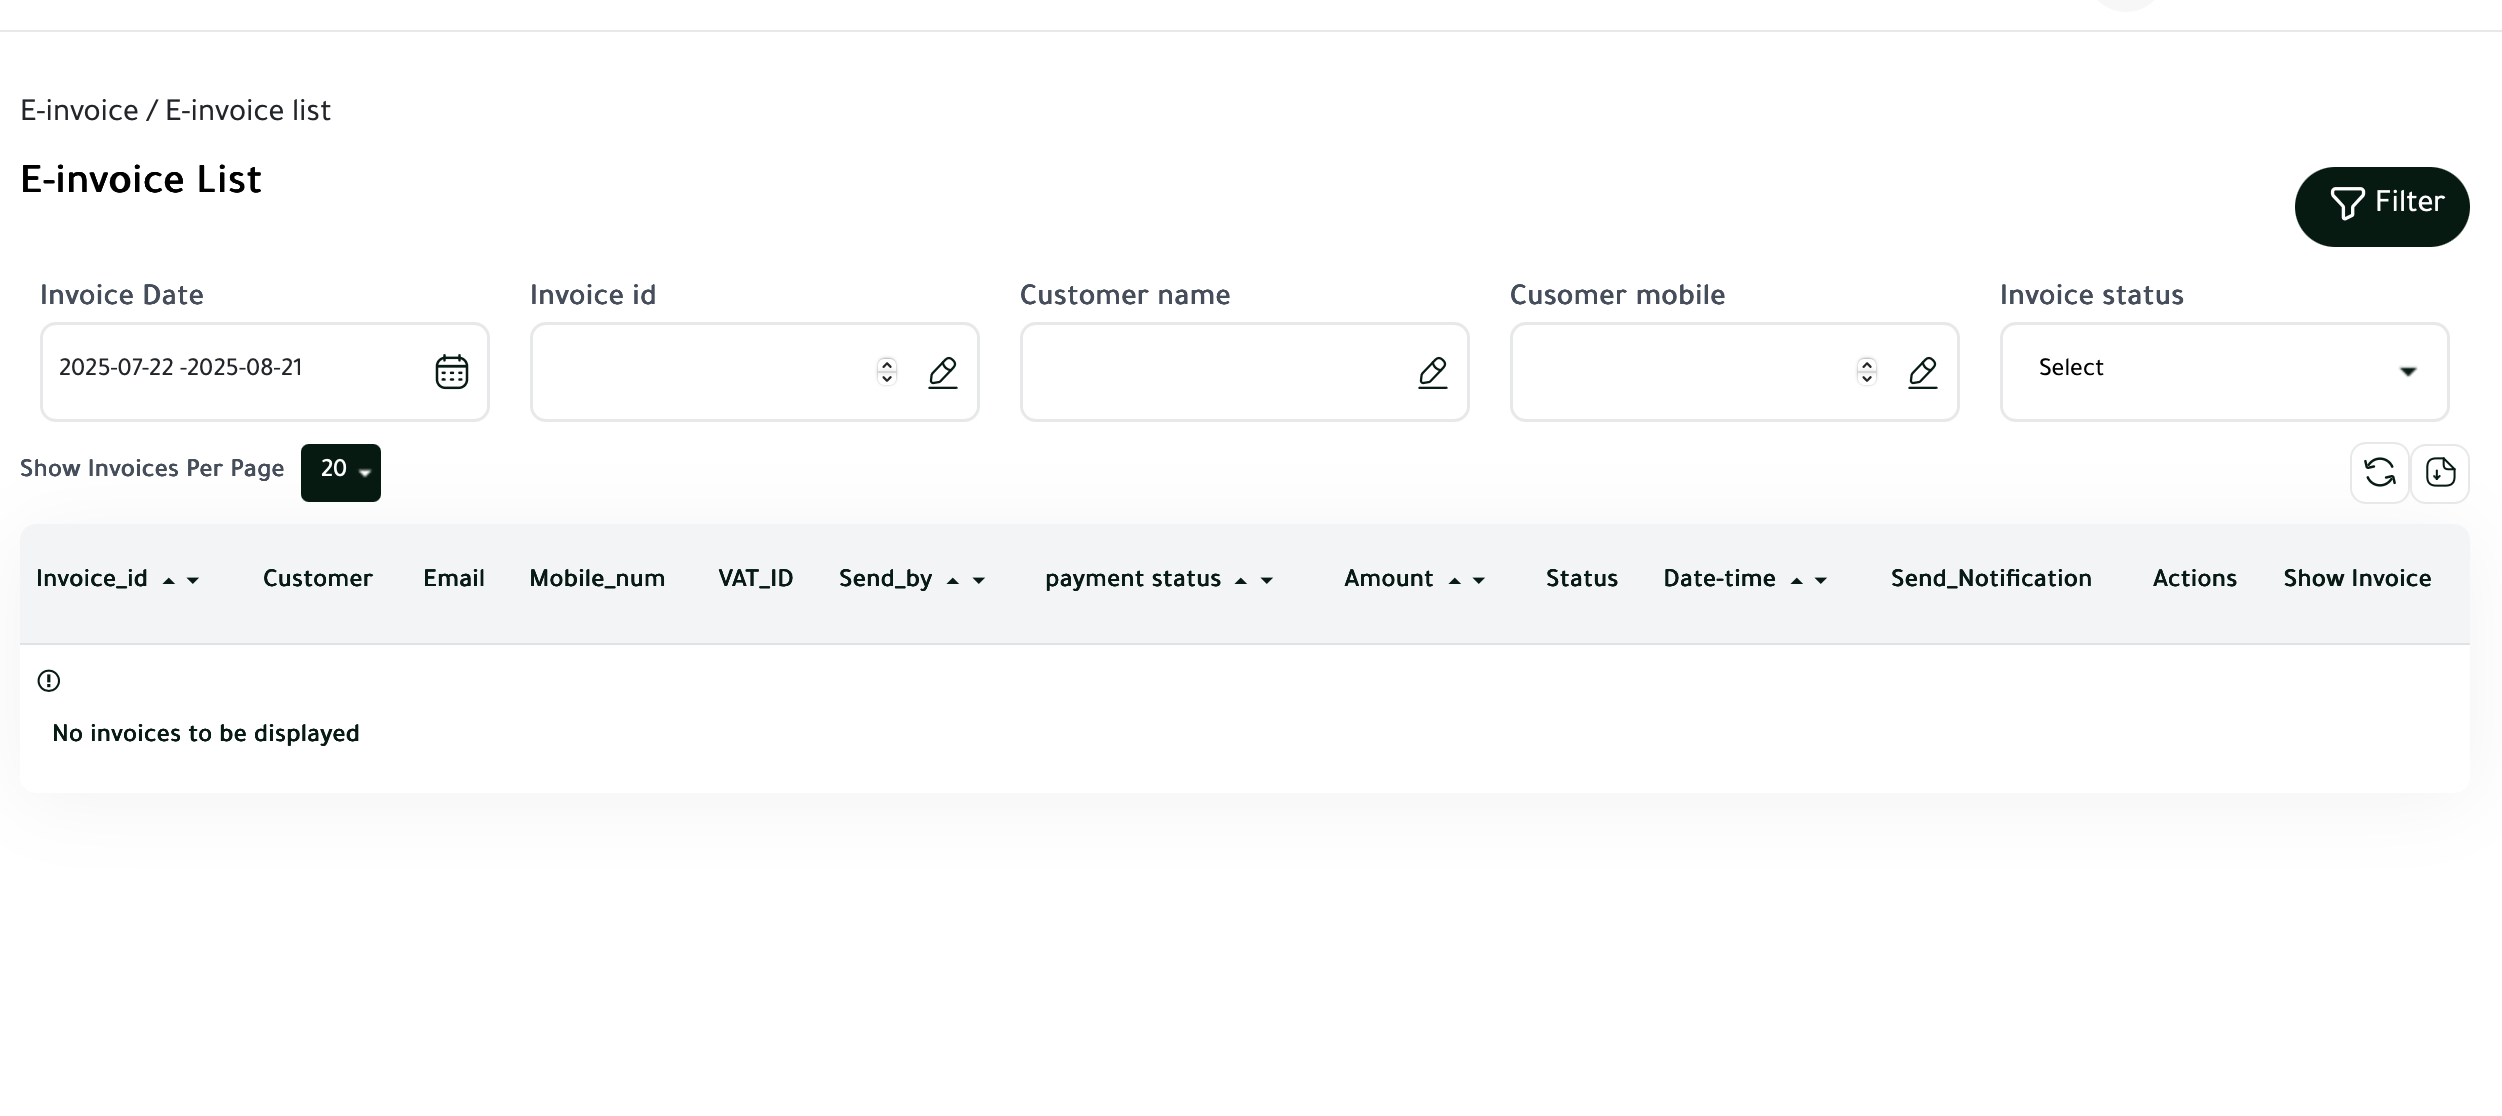Screen dimensions: 2502x1116
Task: Open the Invoice Date calendar icon
Action: tap(451, 372)
